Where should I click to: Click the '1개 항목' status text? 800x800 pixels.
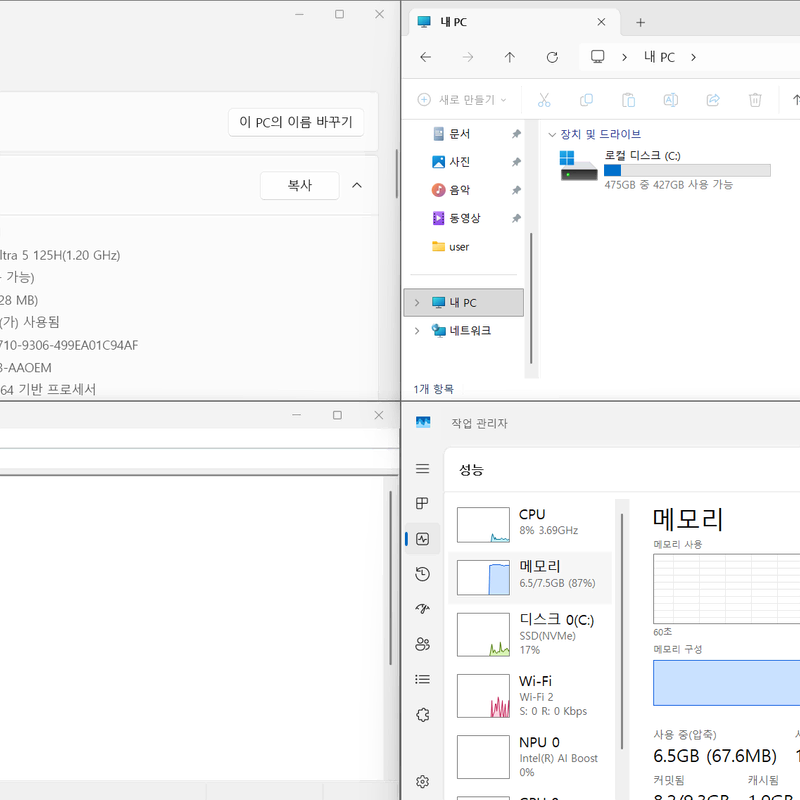coord(433,389)
